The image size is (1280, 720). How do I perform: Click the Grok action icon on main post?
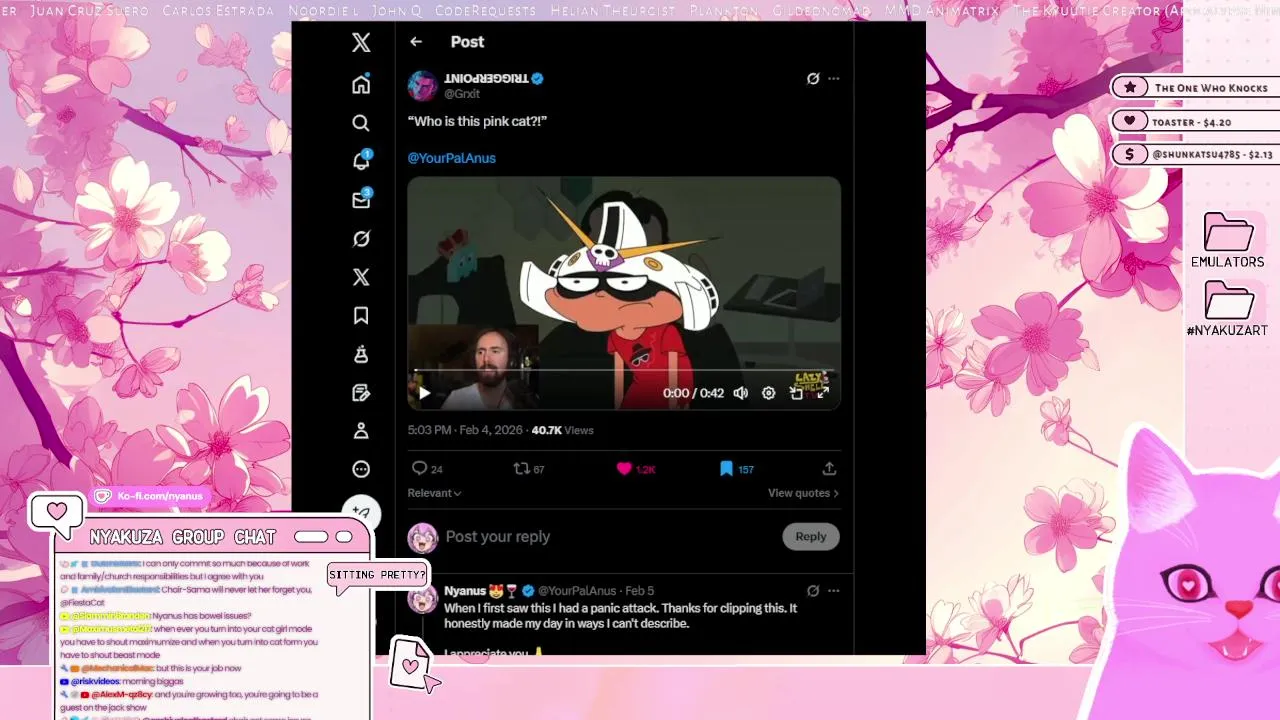point(813,78)
